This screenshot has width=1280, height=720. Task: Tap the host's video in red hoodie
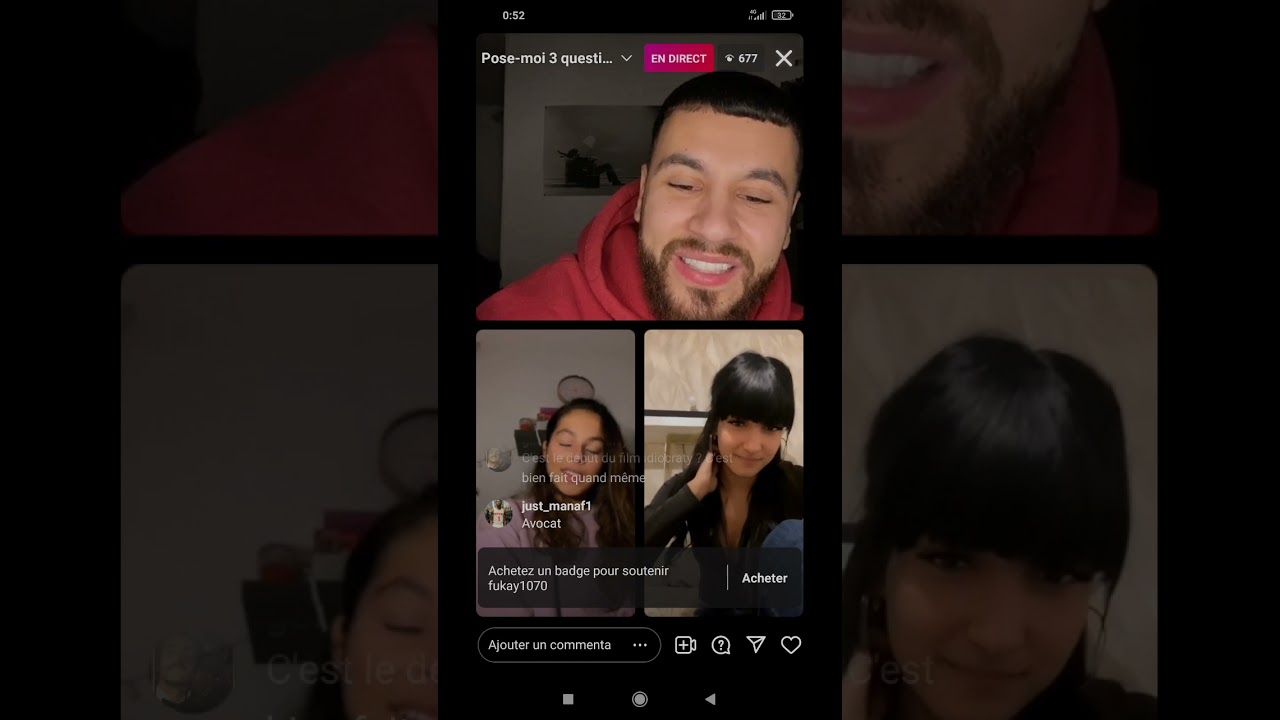click(640, 178)
